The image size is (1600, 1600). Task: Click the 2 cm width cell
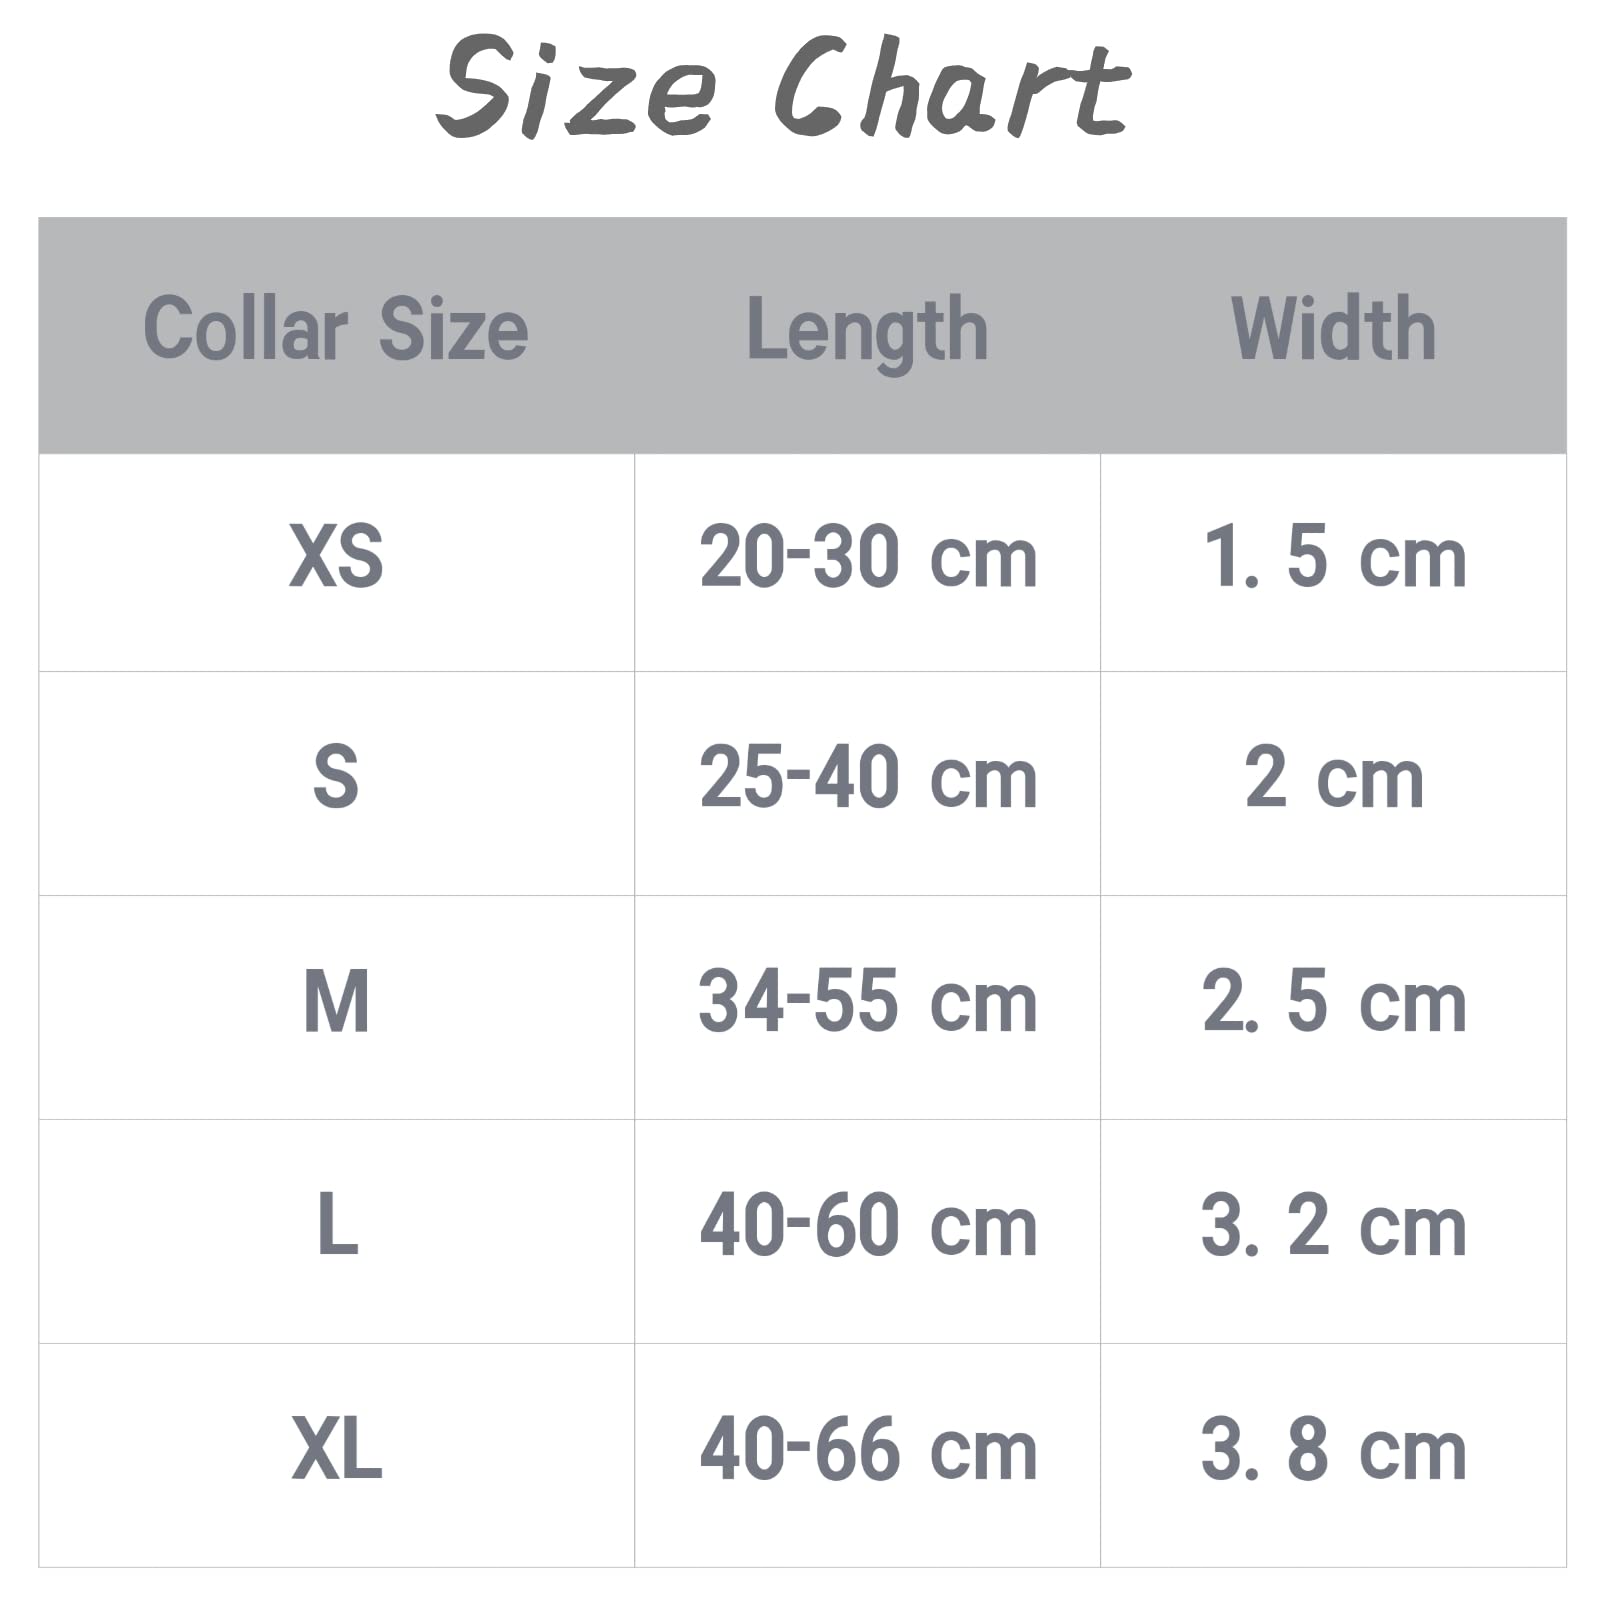(x=1333, y=779)
